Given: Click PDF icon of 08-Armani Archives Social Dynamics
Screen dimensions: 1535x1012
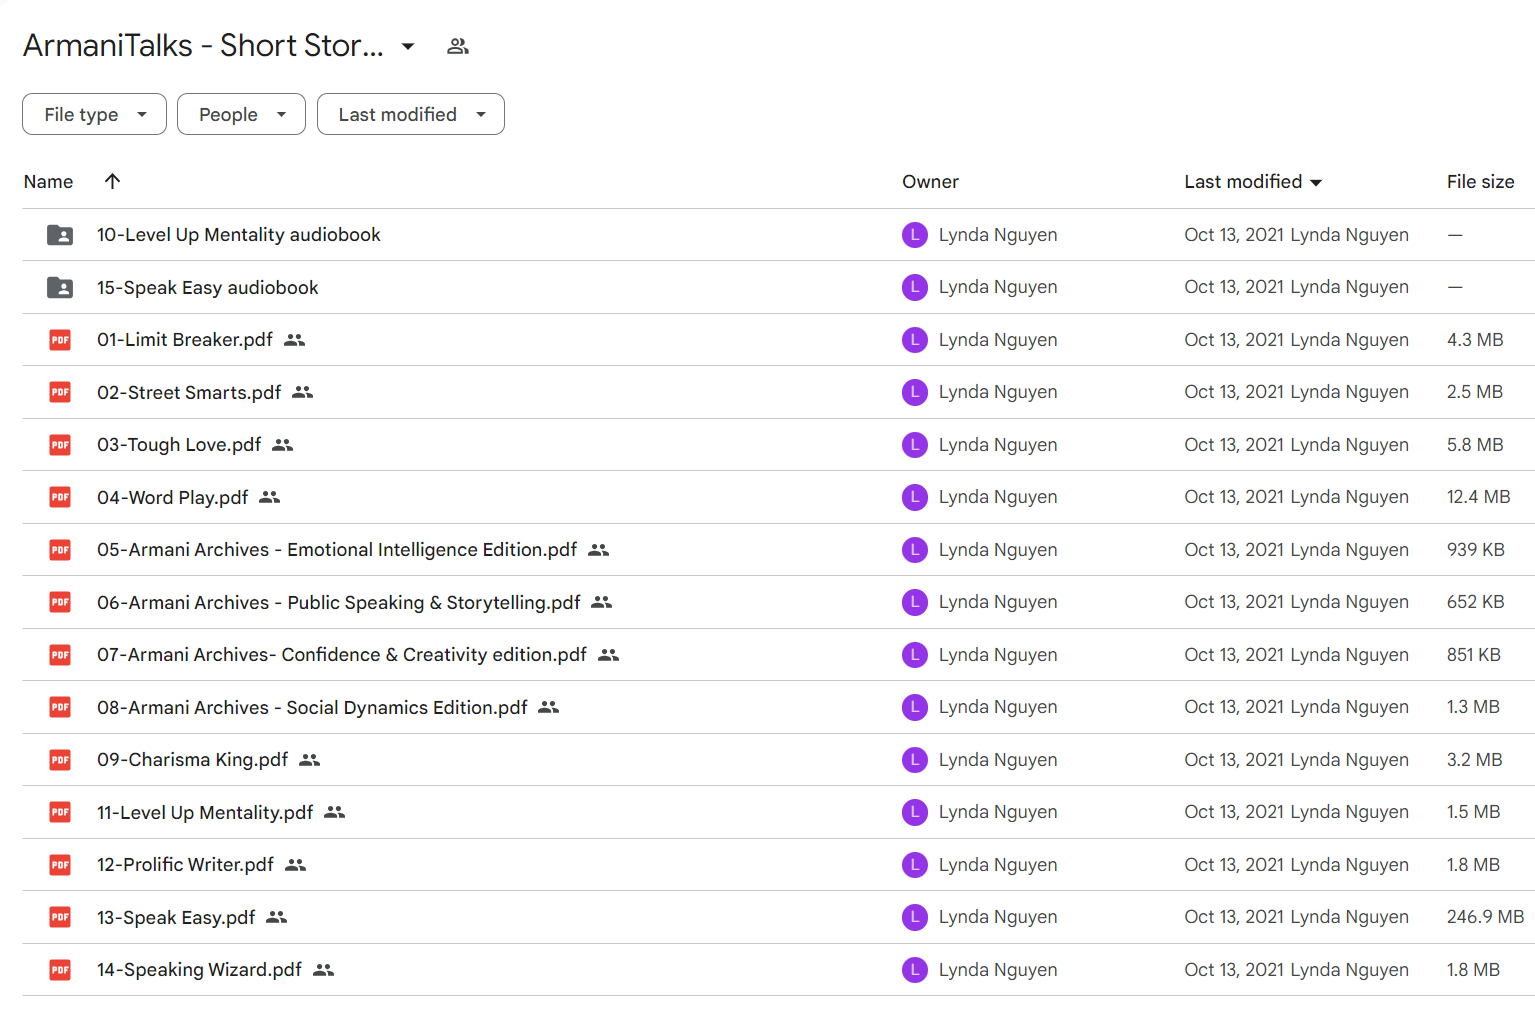Looking at the screenshot, I should [x=60, y=707].
